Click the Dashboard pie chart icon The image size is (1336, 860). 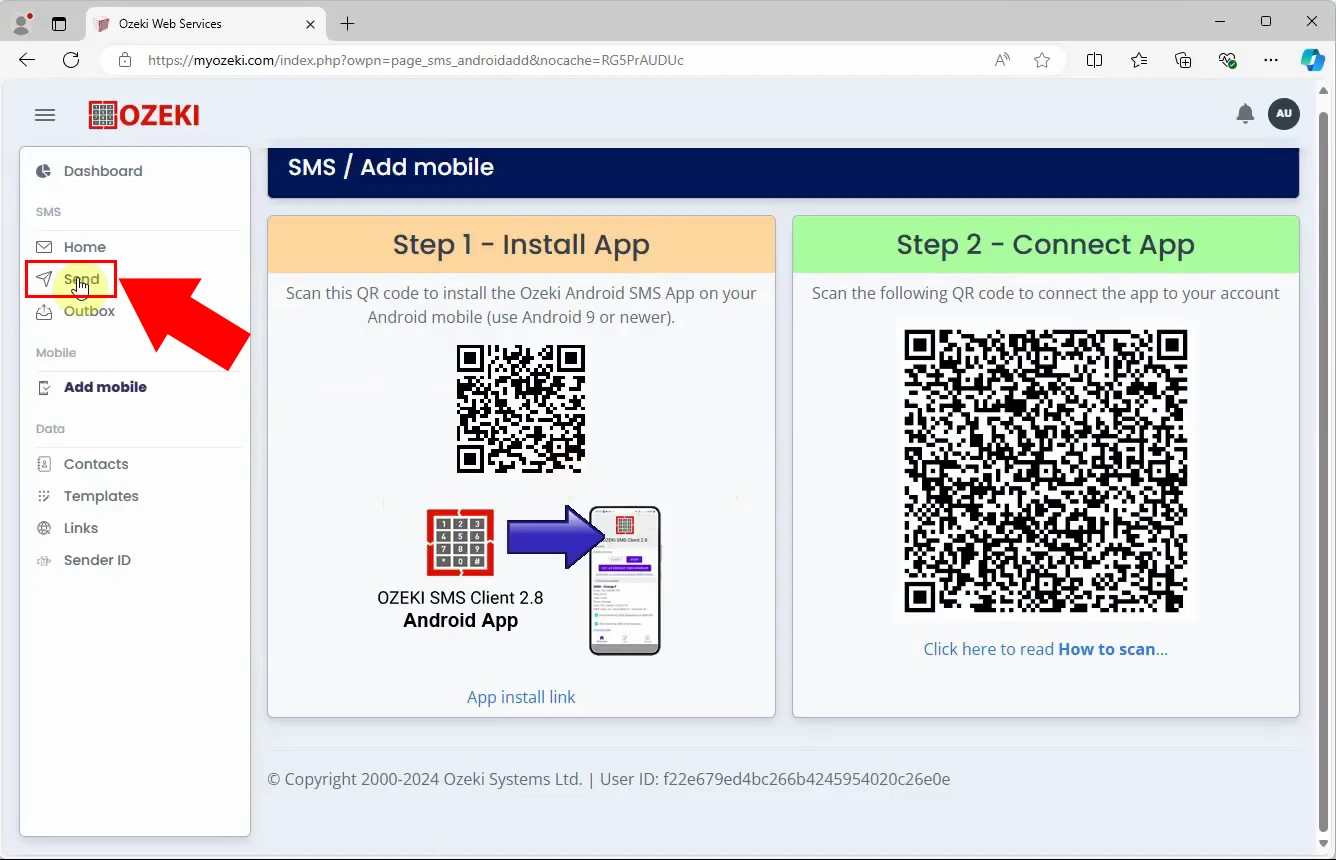pyautogui.click(x=44, y=171)
